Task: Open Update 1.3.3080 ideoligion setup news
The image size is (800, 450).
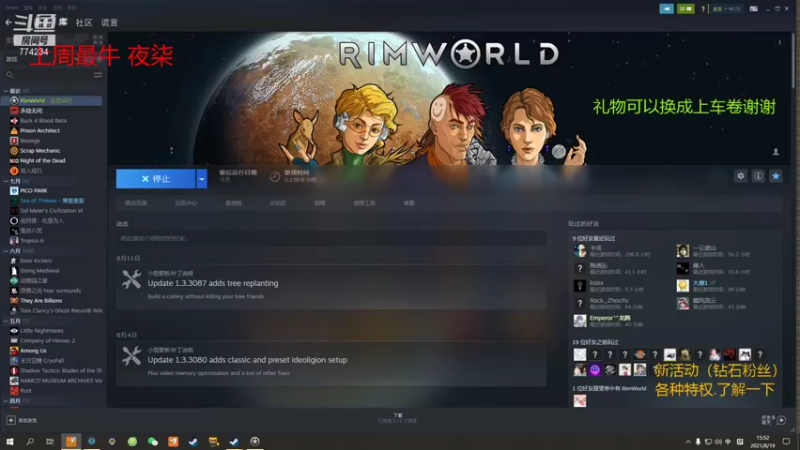Action: pos(247,360)
